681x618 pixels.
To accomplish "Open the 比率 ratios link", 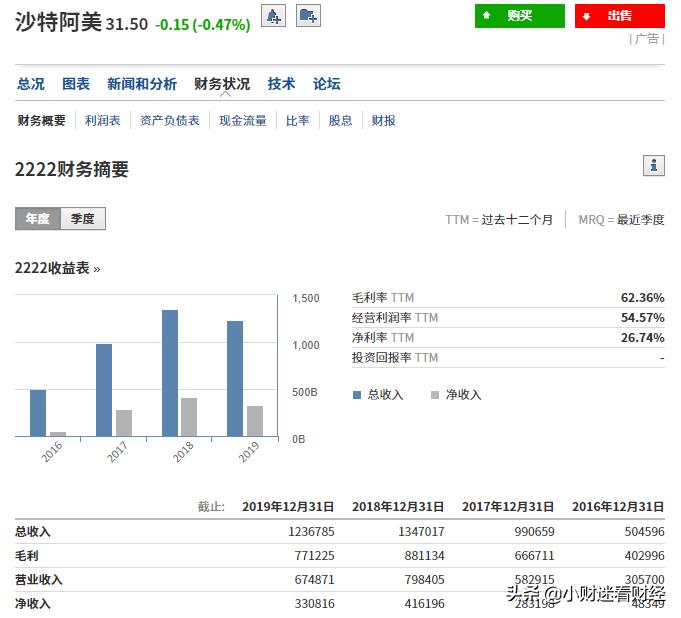I will (297, 121).
